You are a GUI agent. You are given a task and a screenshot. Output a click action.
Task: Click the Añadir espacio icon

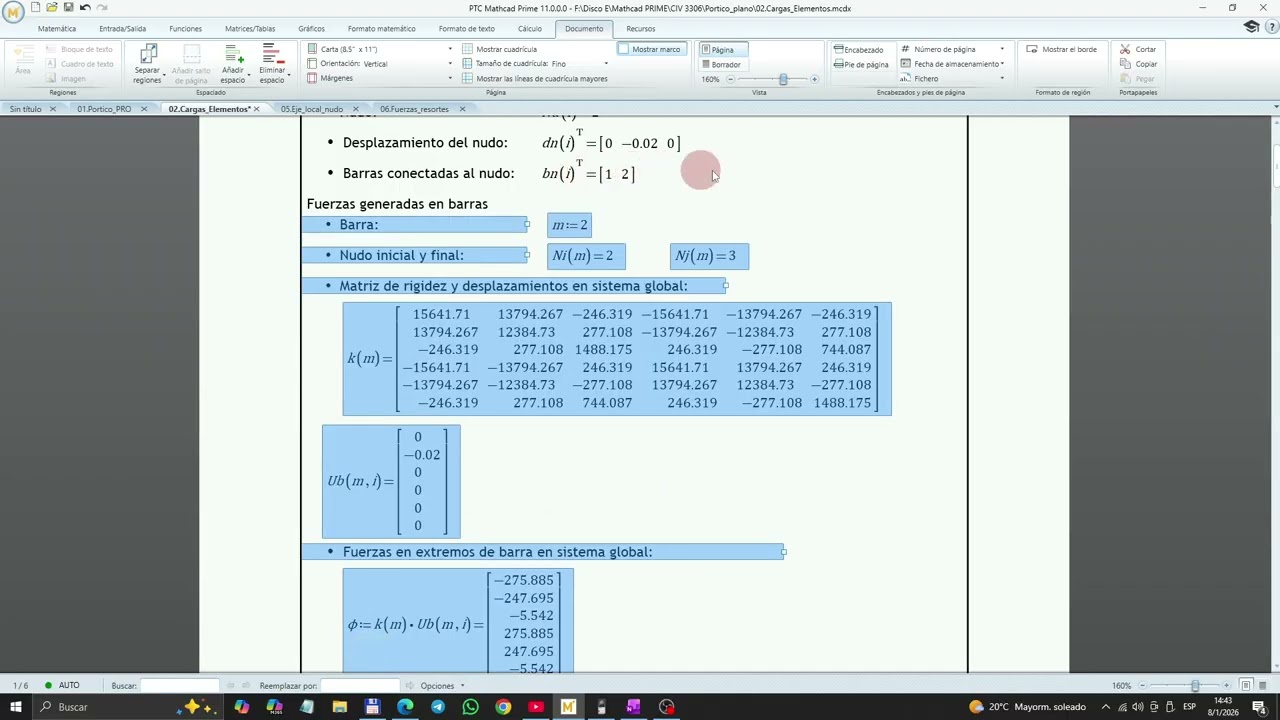pyautogui.click(x=233, y=54)
